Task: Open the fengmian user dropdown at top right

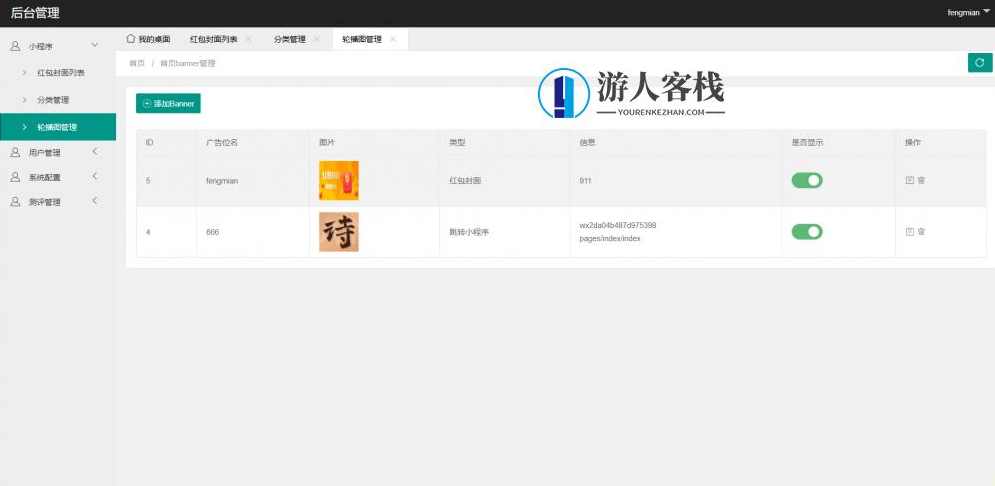Action: [968, 13]
